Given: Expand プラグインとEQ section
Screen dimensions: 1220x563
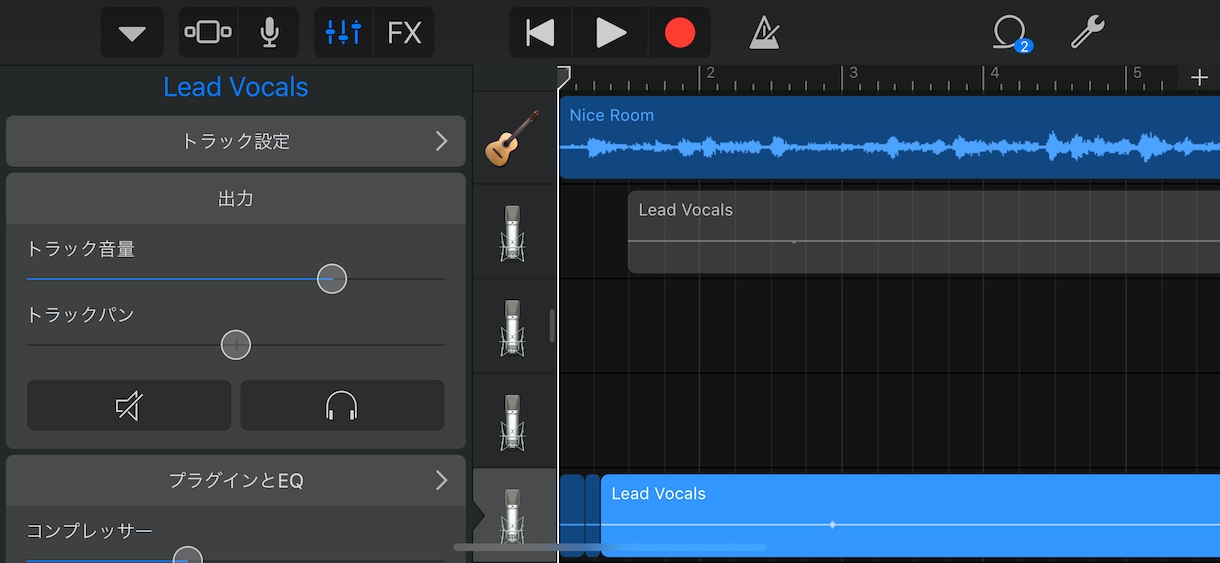Looking at the screenshot, I should coord(236,481).
